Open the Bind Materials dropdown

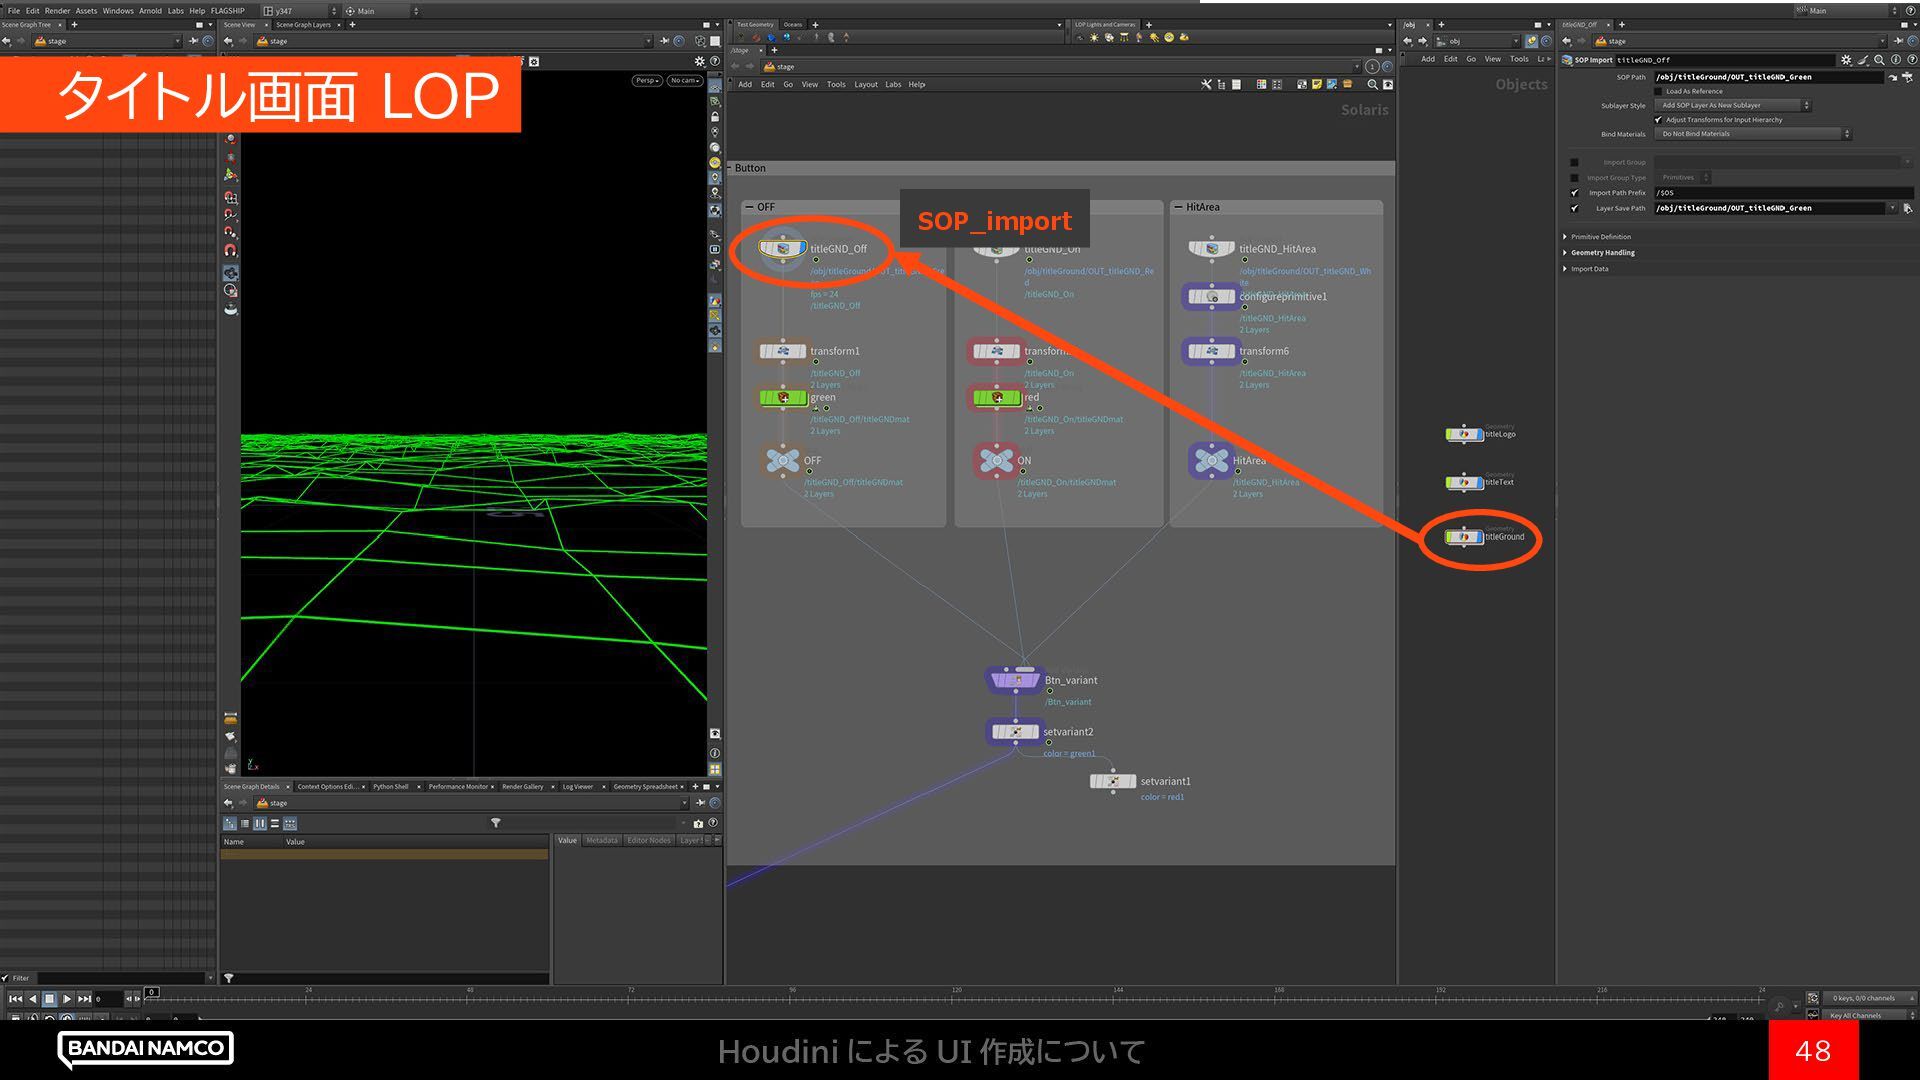click(x=1752, y=134)
